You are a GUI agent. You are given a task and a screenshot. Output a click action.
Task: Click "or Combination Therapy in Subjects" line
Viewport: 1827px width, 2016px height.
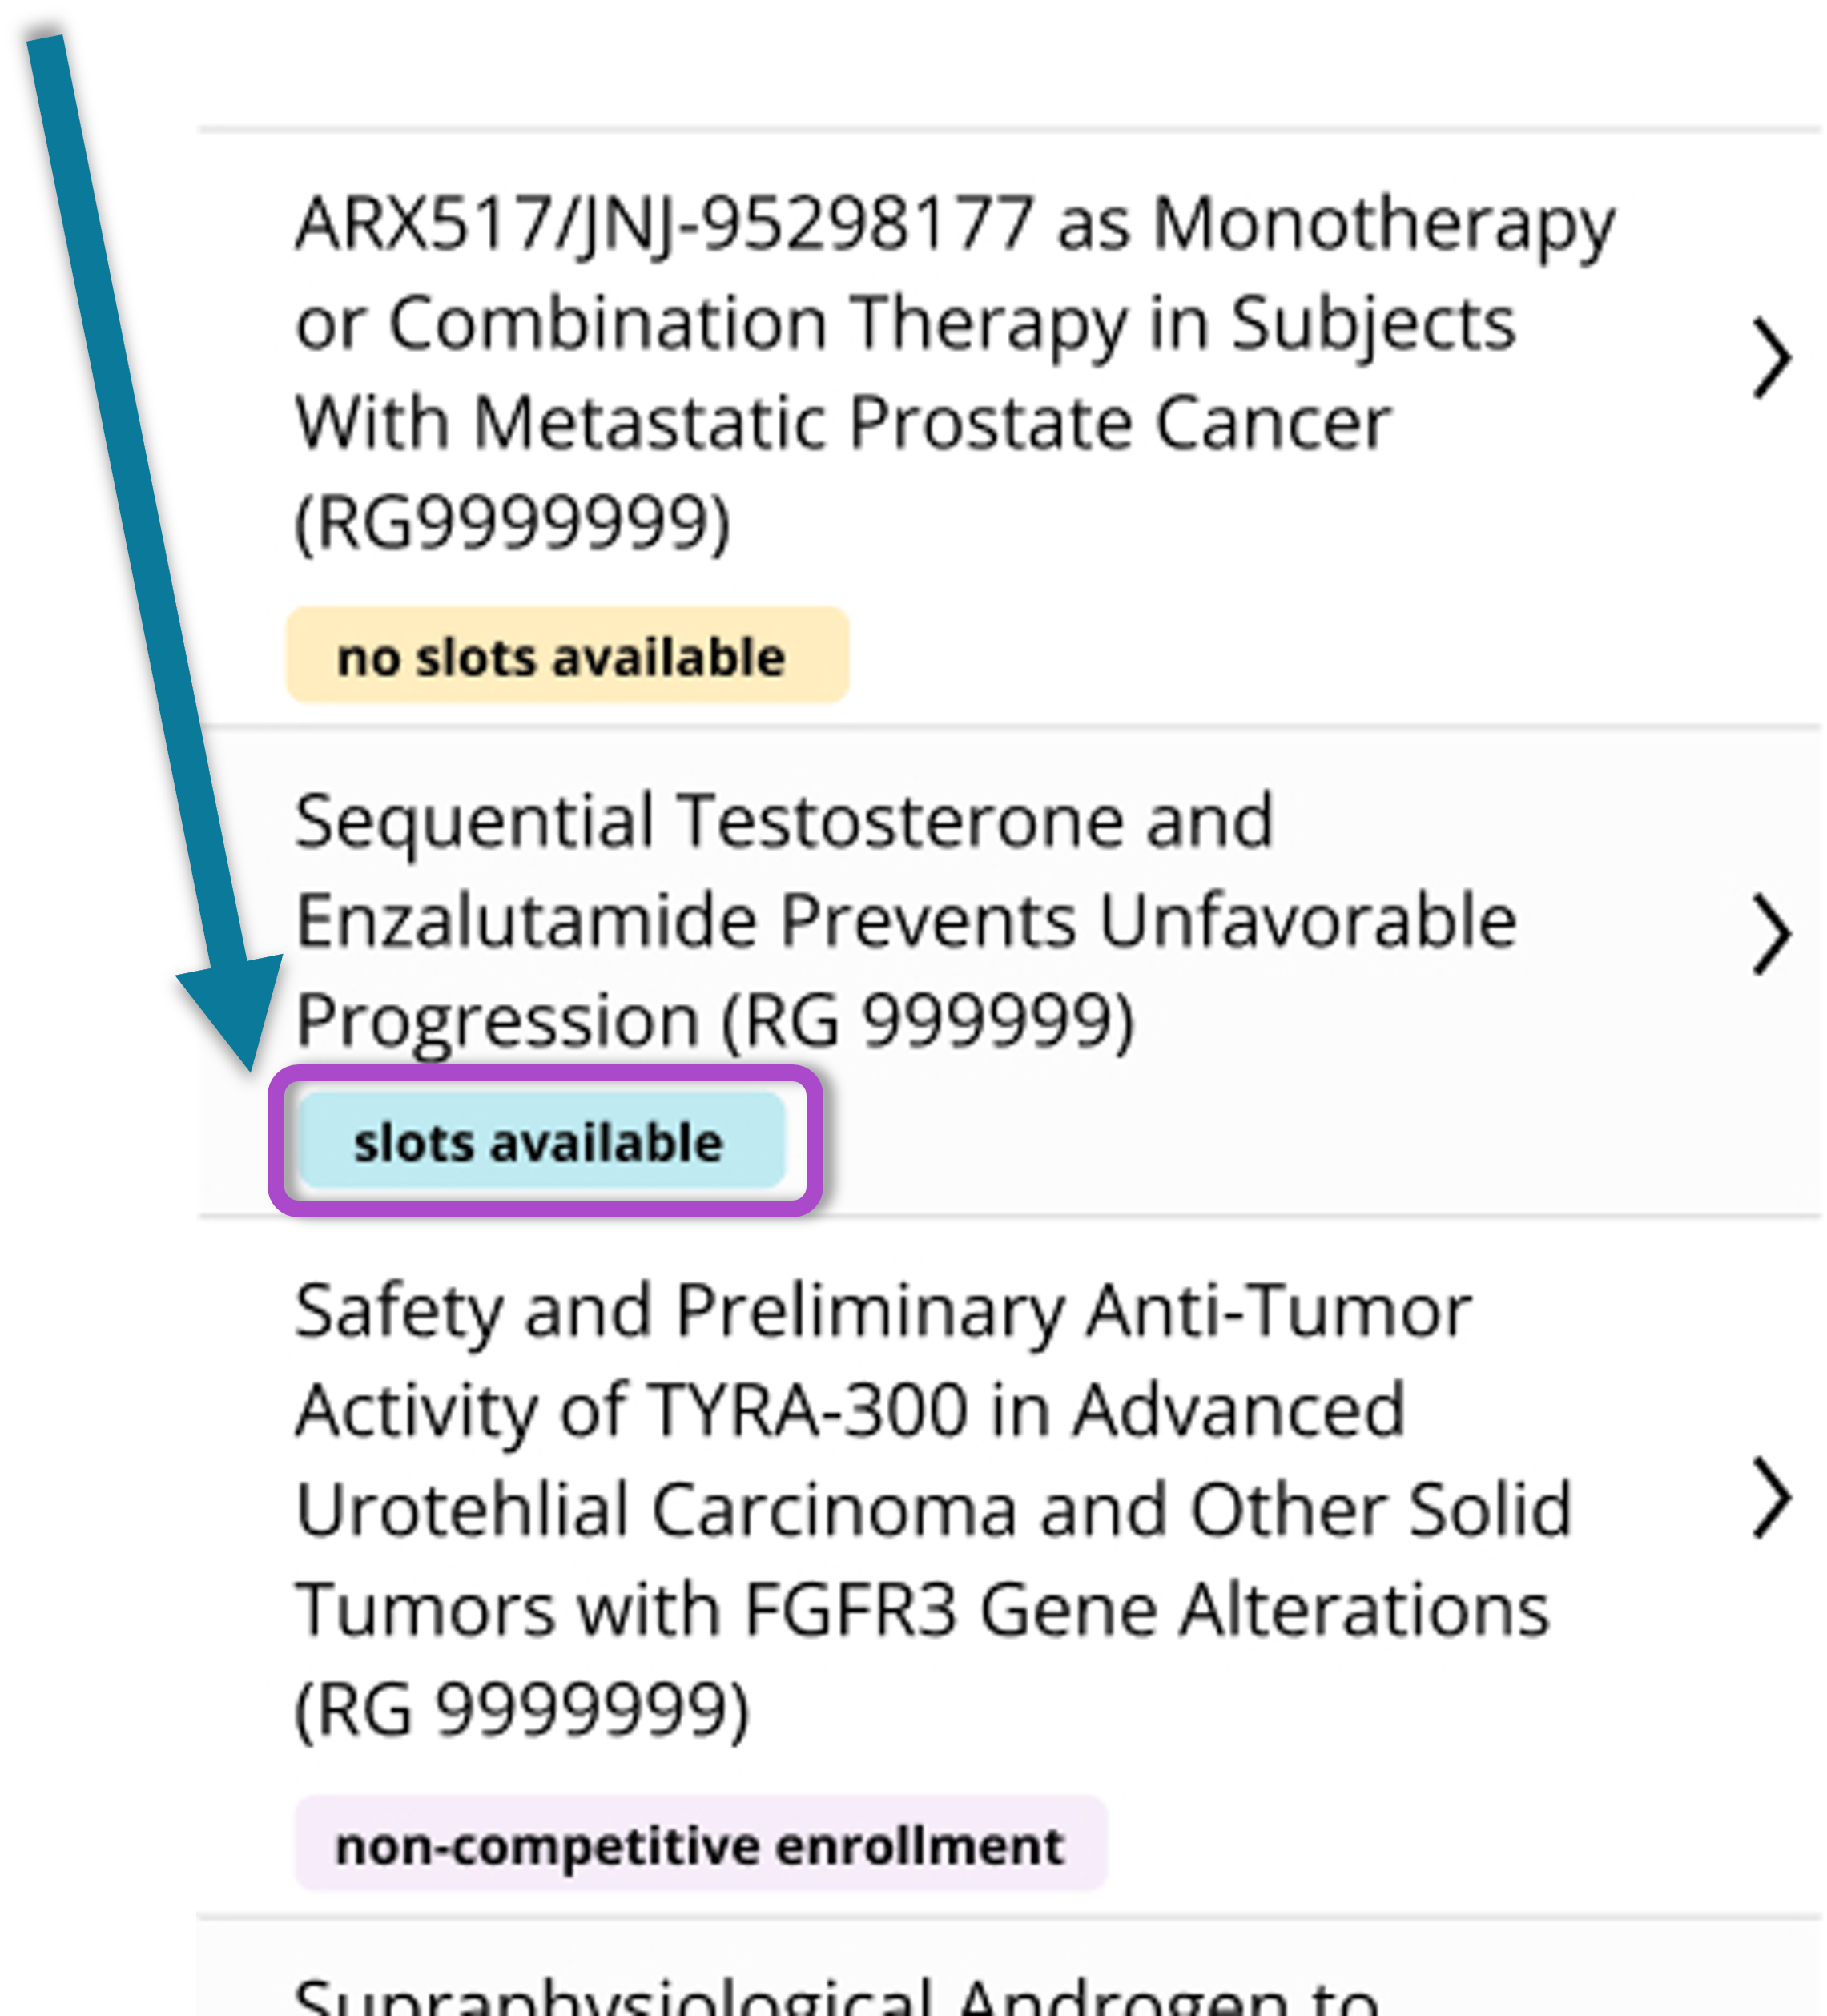(x=905, y=324)
